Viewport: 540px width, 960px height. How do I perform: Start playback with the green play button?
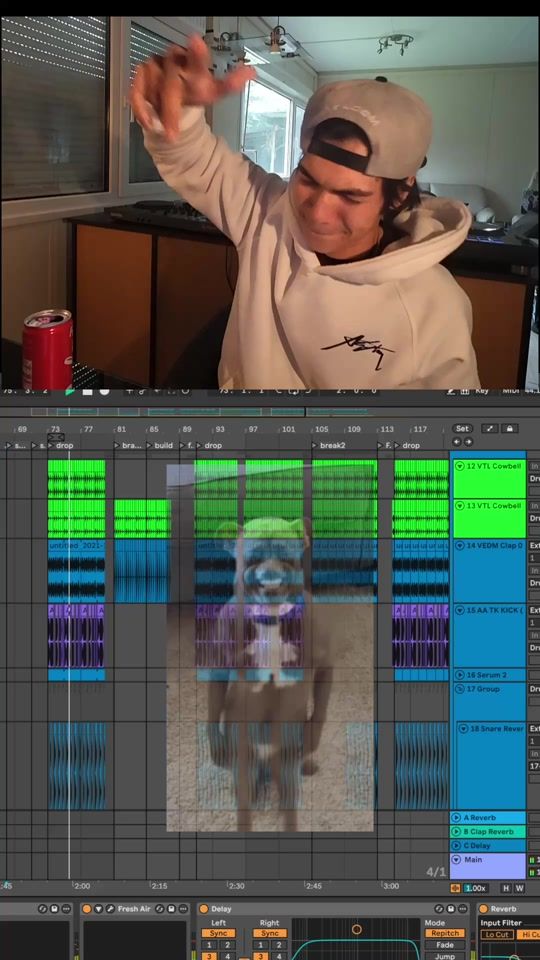point(70,391)
